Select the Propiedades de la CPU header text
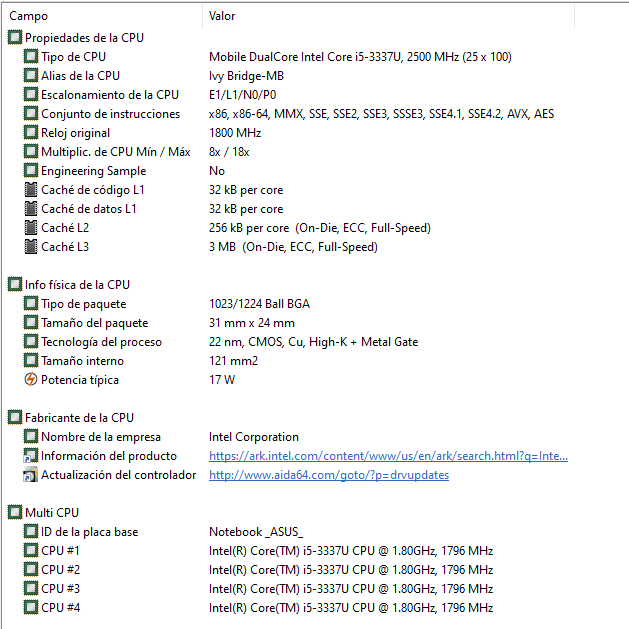629x629 pixels. (84, 38)
